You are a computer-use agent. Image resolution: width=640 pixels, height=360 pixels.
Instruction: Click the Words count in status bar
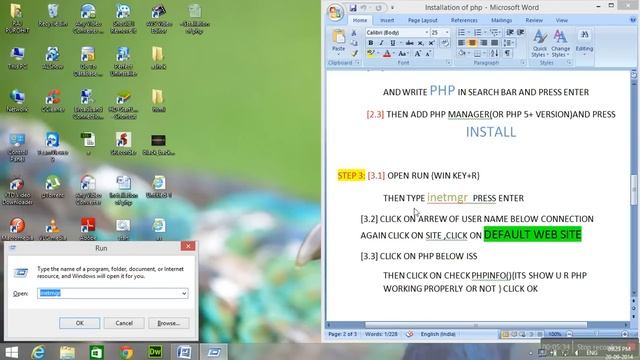tap(381, 334)
